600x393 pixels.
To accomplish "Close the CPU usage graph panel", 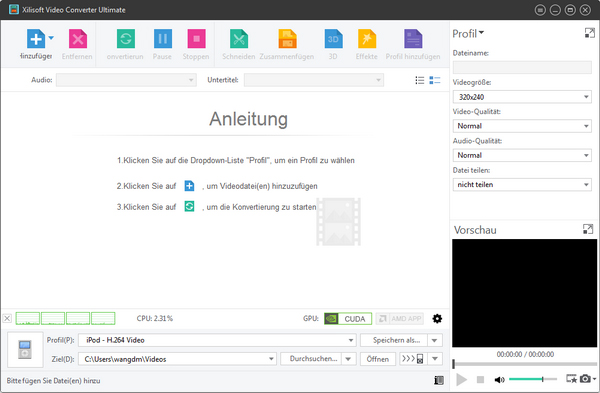I will pyautogui.click(x=7, y=318).
